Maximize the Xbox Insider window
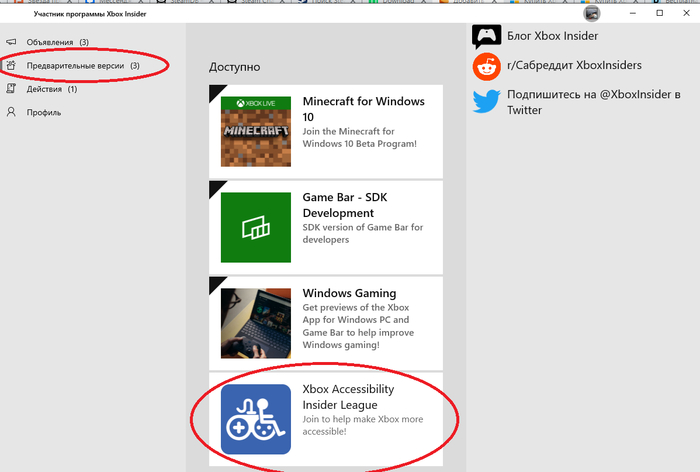The height and width of the screenshot is (472, 700). coord(659,13)
